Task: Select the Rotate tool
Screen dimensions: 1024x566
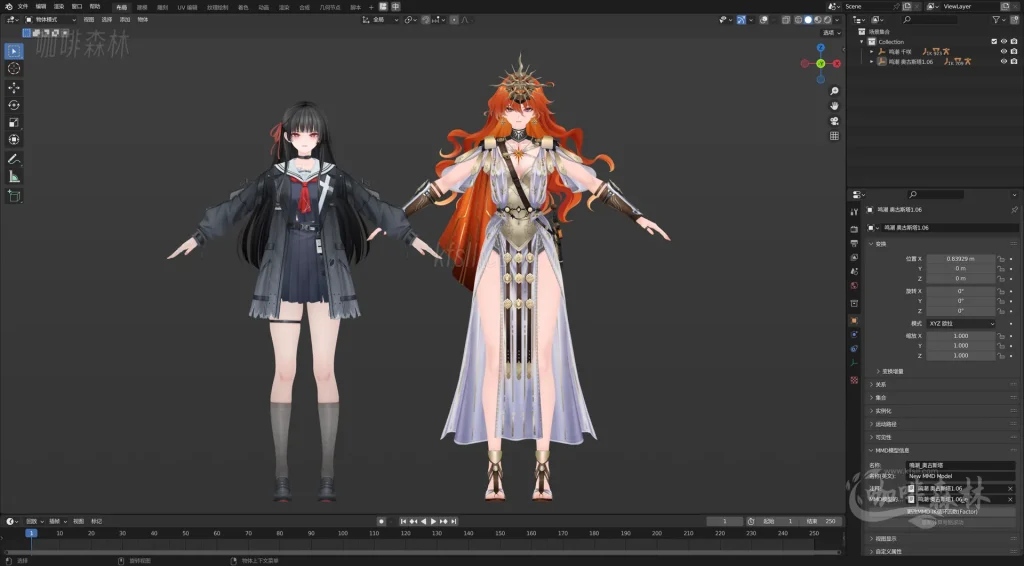Action: 14,105
